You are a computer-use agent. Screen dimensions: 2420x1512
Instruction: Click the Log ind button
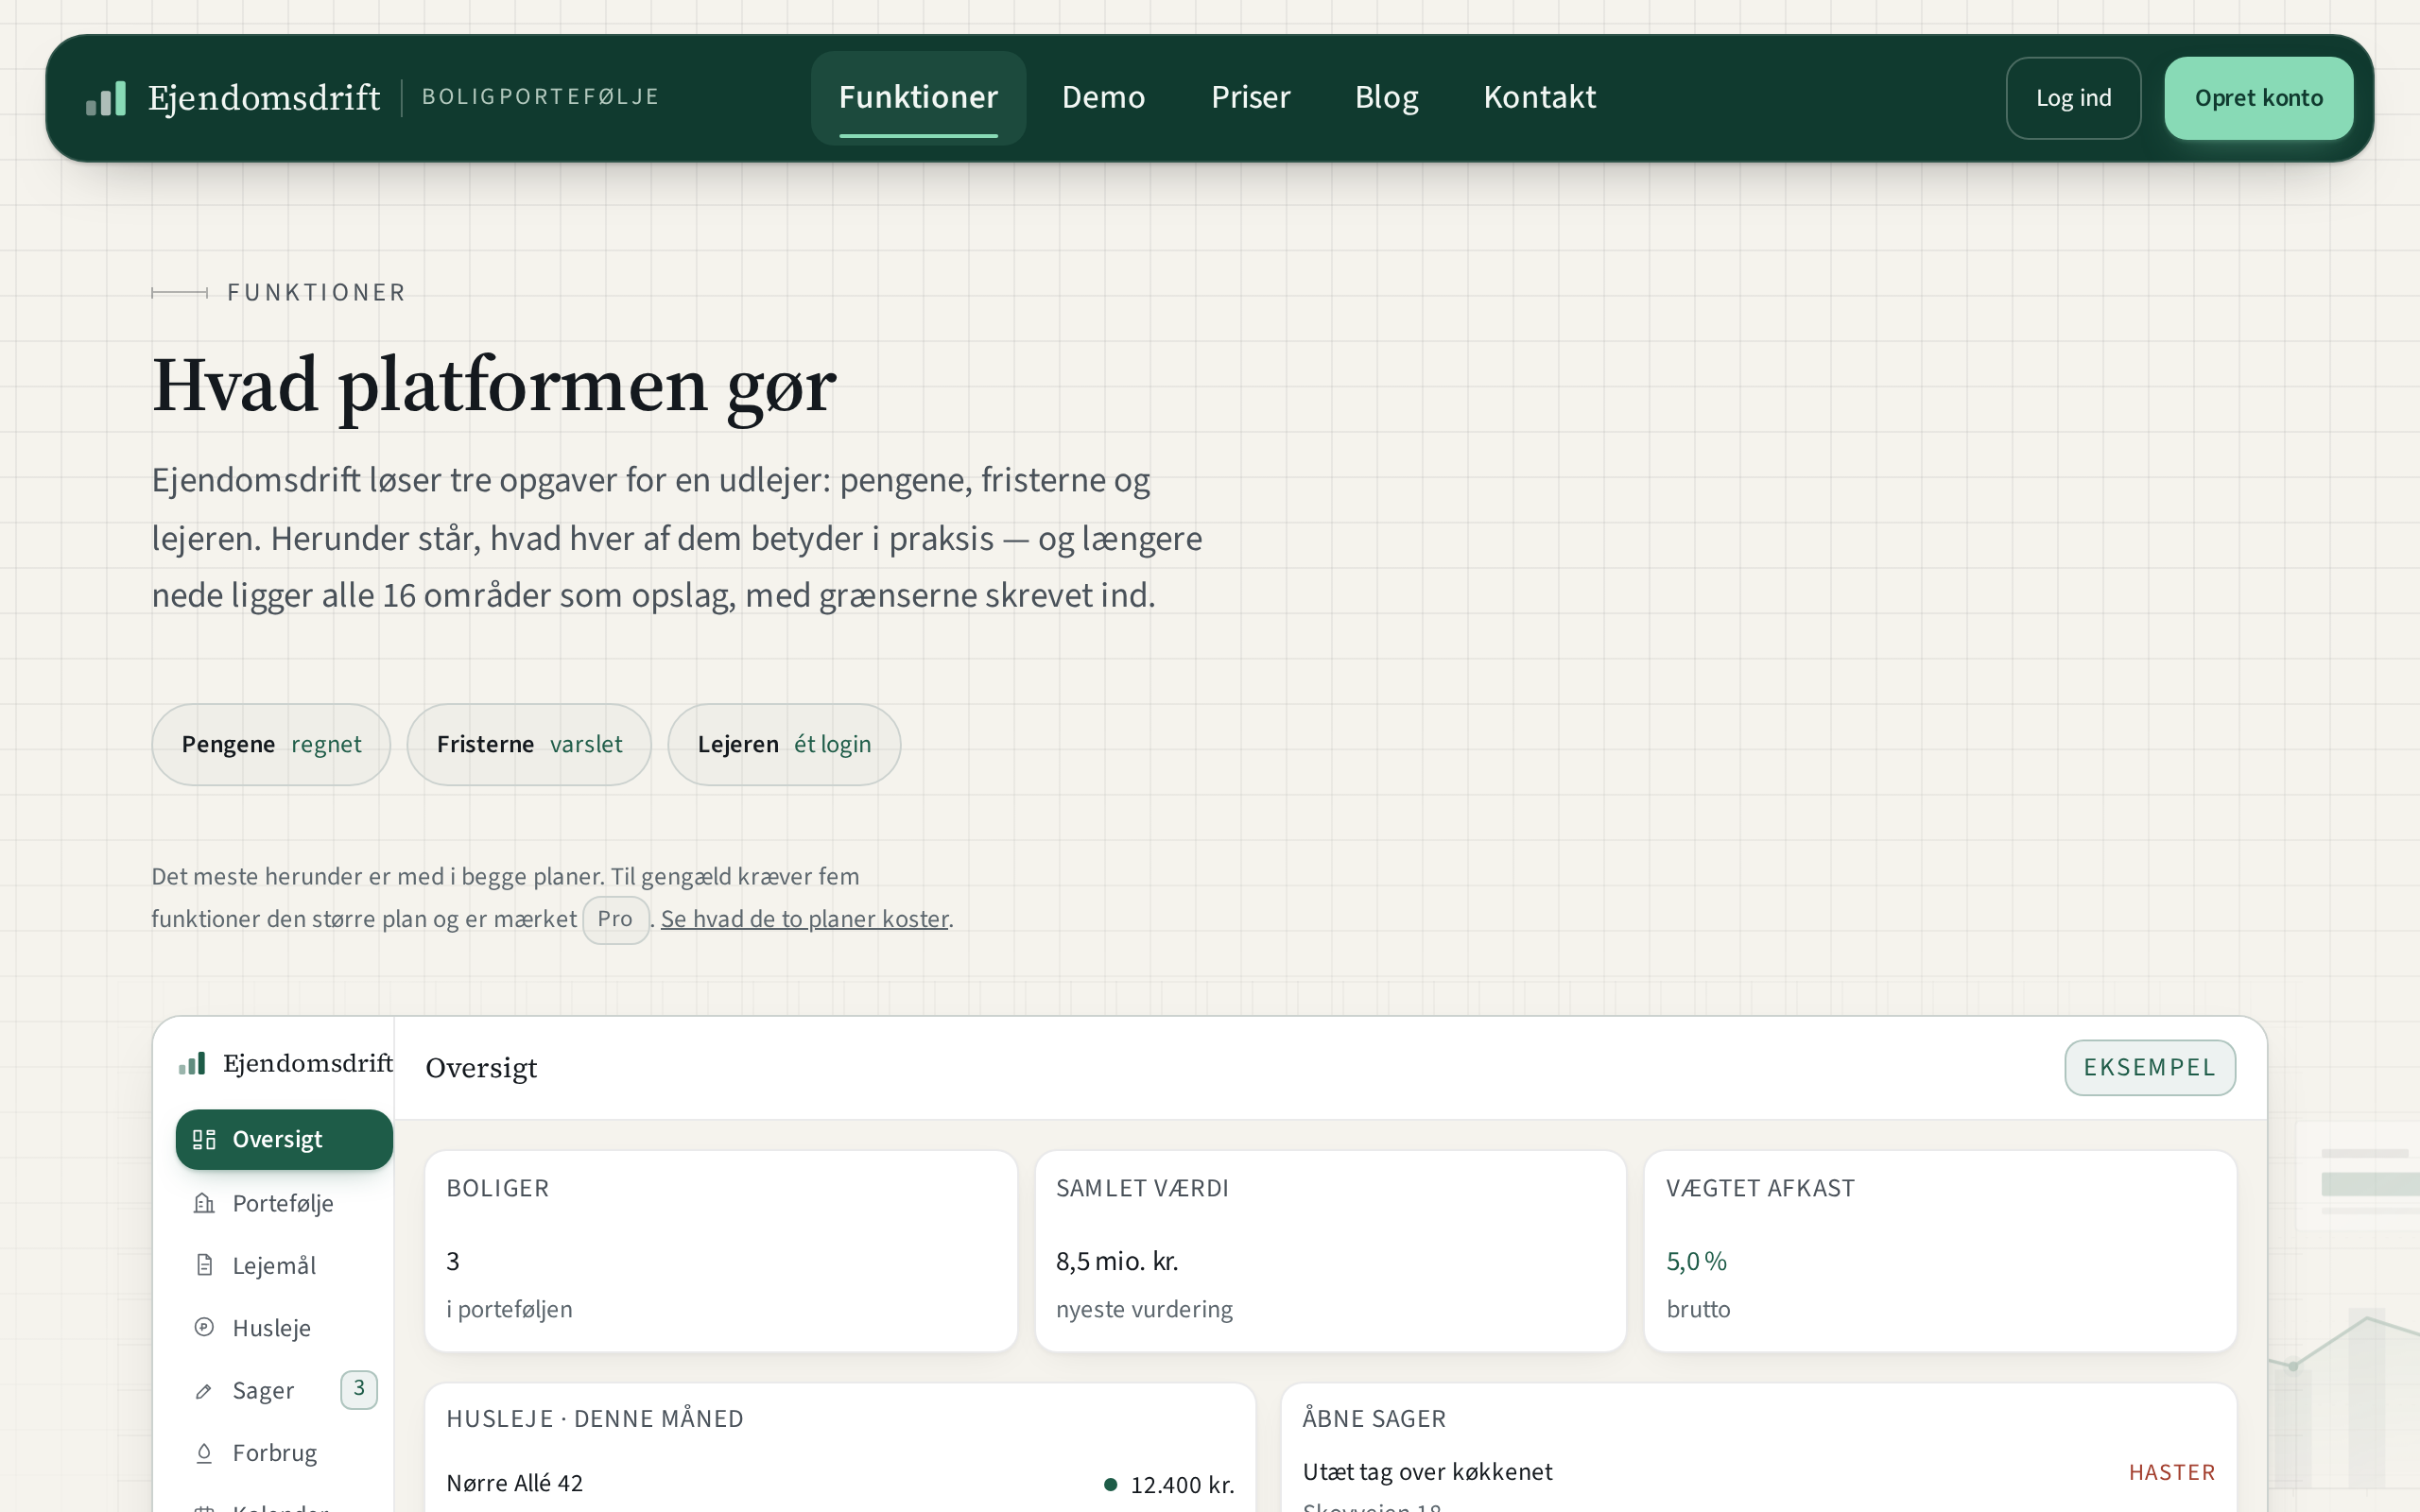tap(2073, 98)
